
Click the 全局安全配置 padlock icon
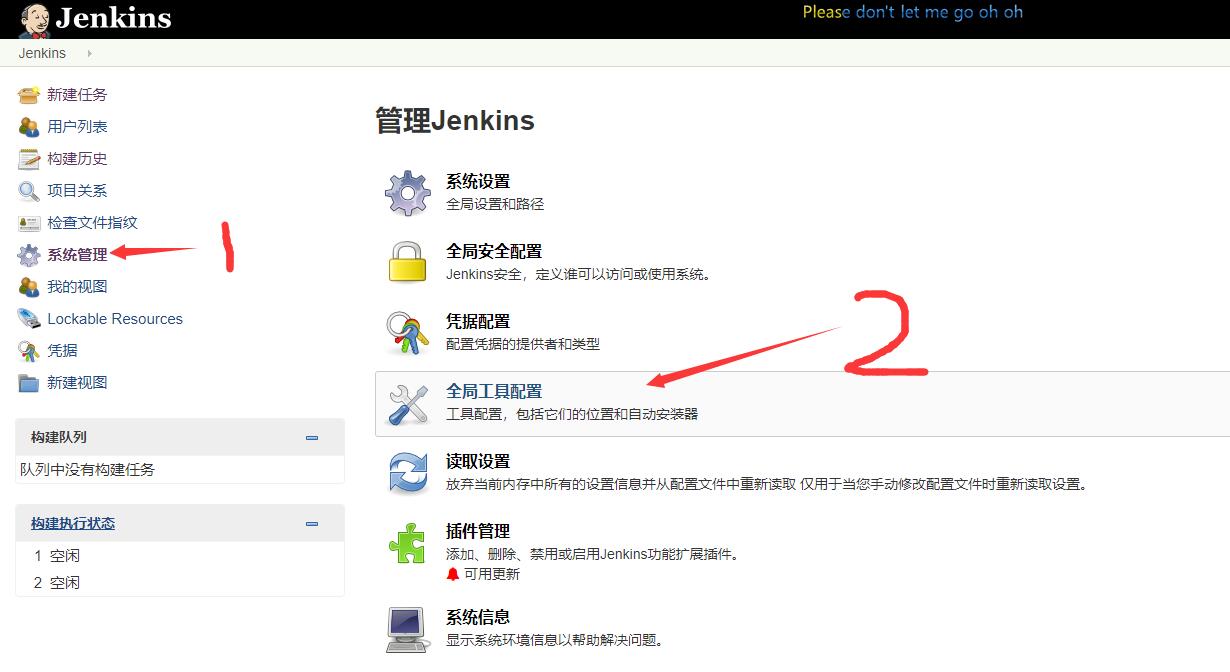coord(408,262)
